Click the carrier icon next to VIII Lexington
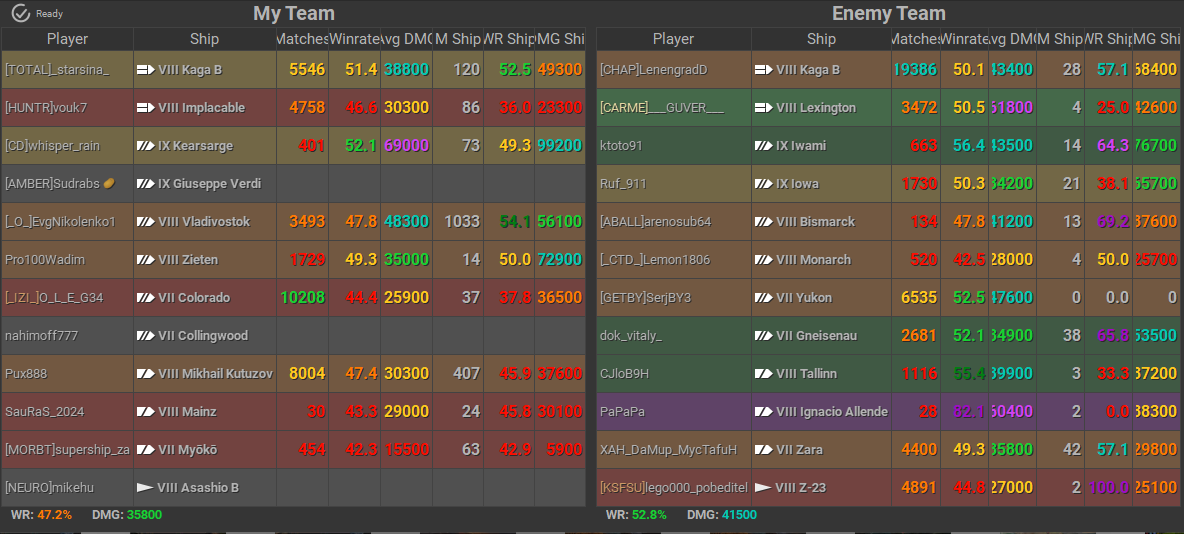The width and height of the screenshot is (1184, 534). [x=763, y=108]
